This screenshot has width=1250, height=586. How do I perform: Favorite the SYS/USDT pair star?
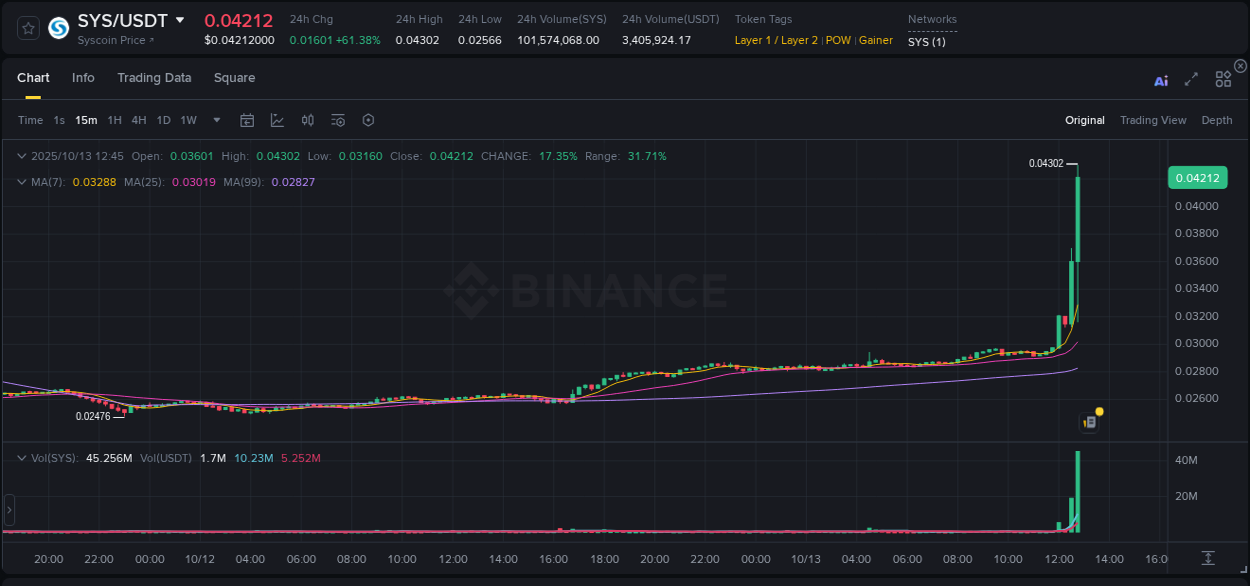click(27, 28)
